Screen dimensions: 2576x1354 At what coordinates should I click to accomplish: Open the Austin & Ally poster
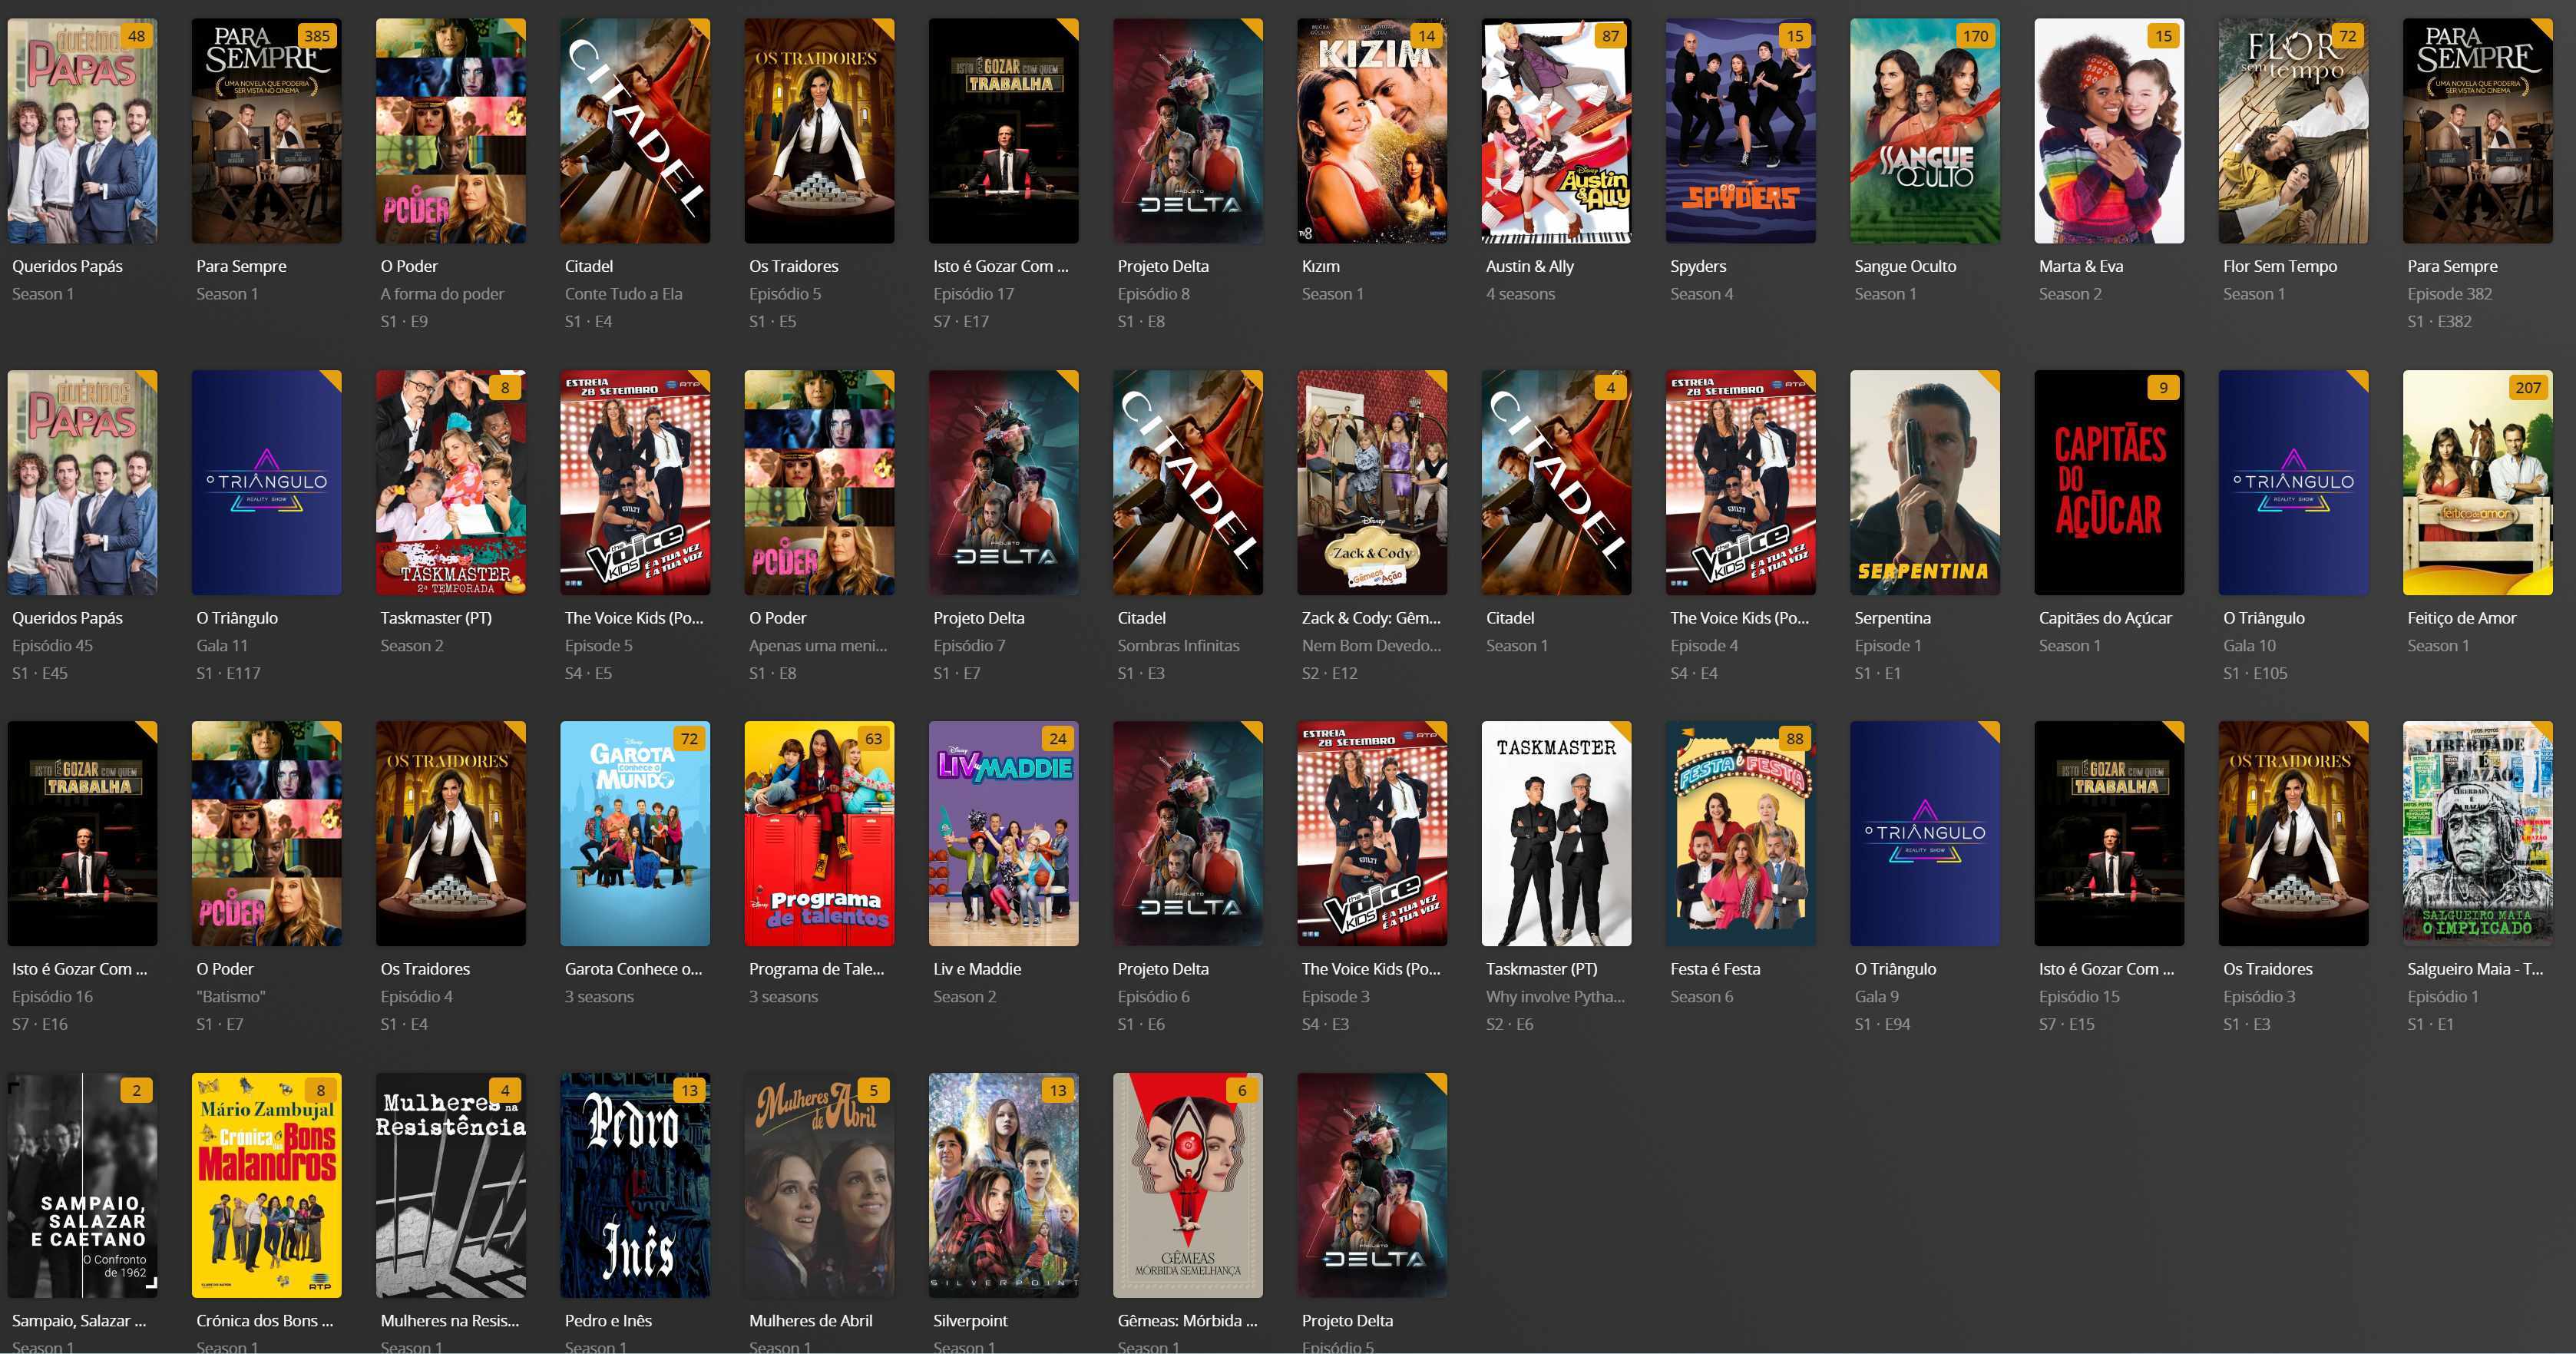pyautogui.click(x=1556, y=131)
